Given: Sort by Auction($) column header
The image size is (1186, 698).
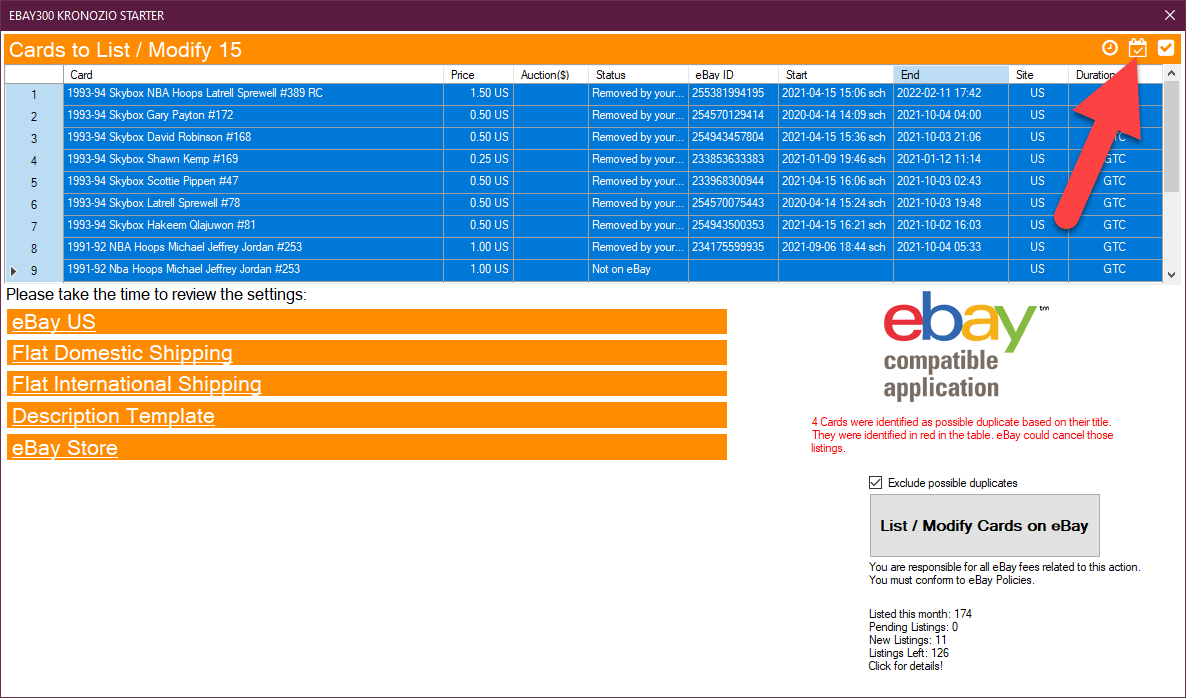Looking at the screenshot, I should coord(551,75).
